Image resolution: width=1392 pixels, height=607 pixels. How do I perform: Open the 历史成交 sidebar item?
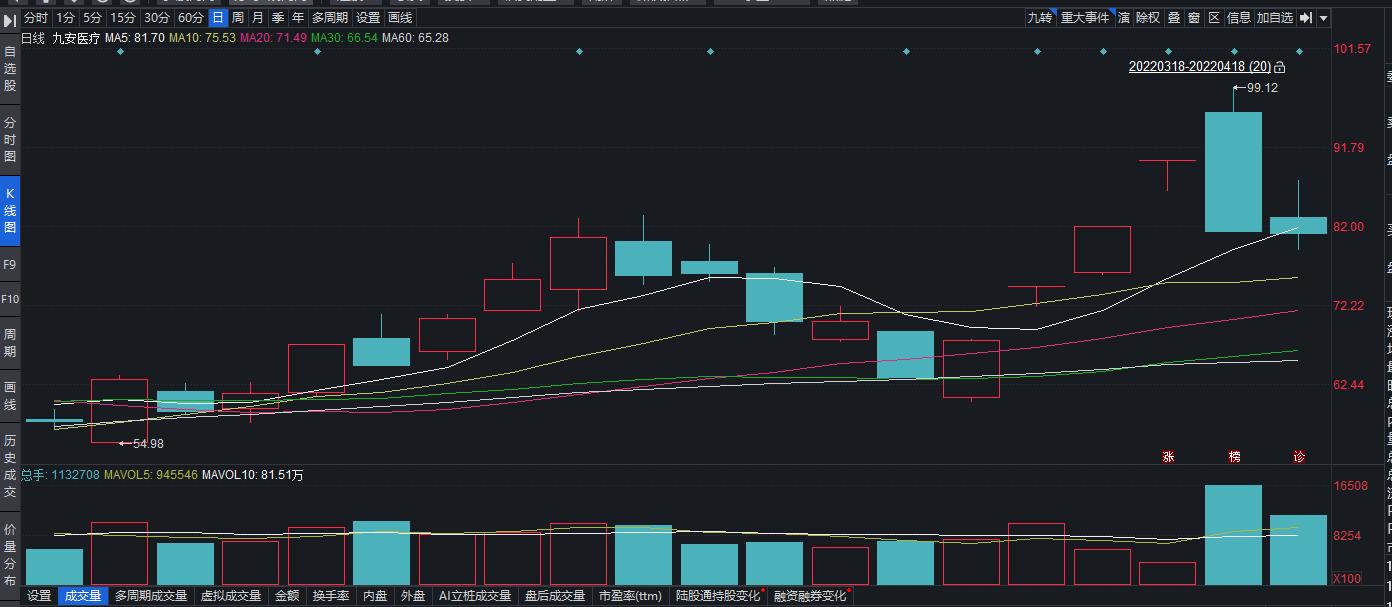pyautogui.click(x=10, y=466)
